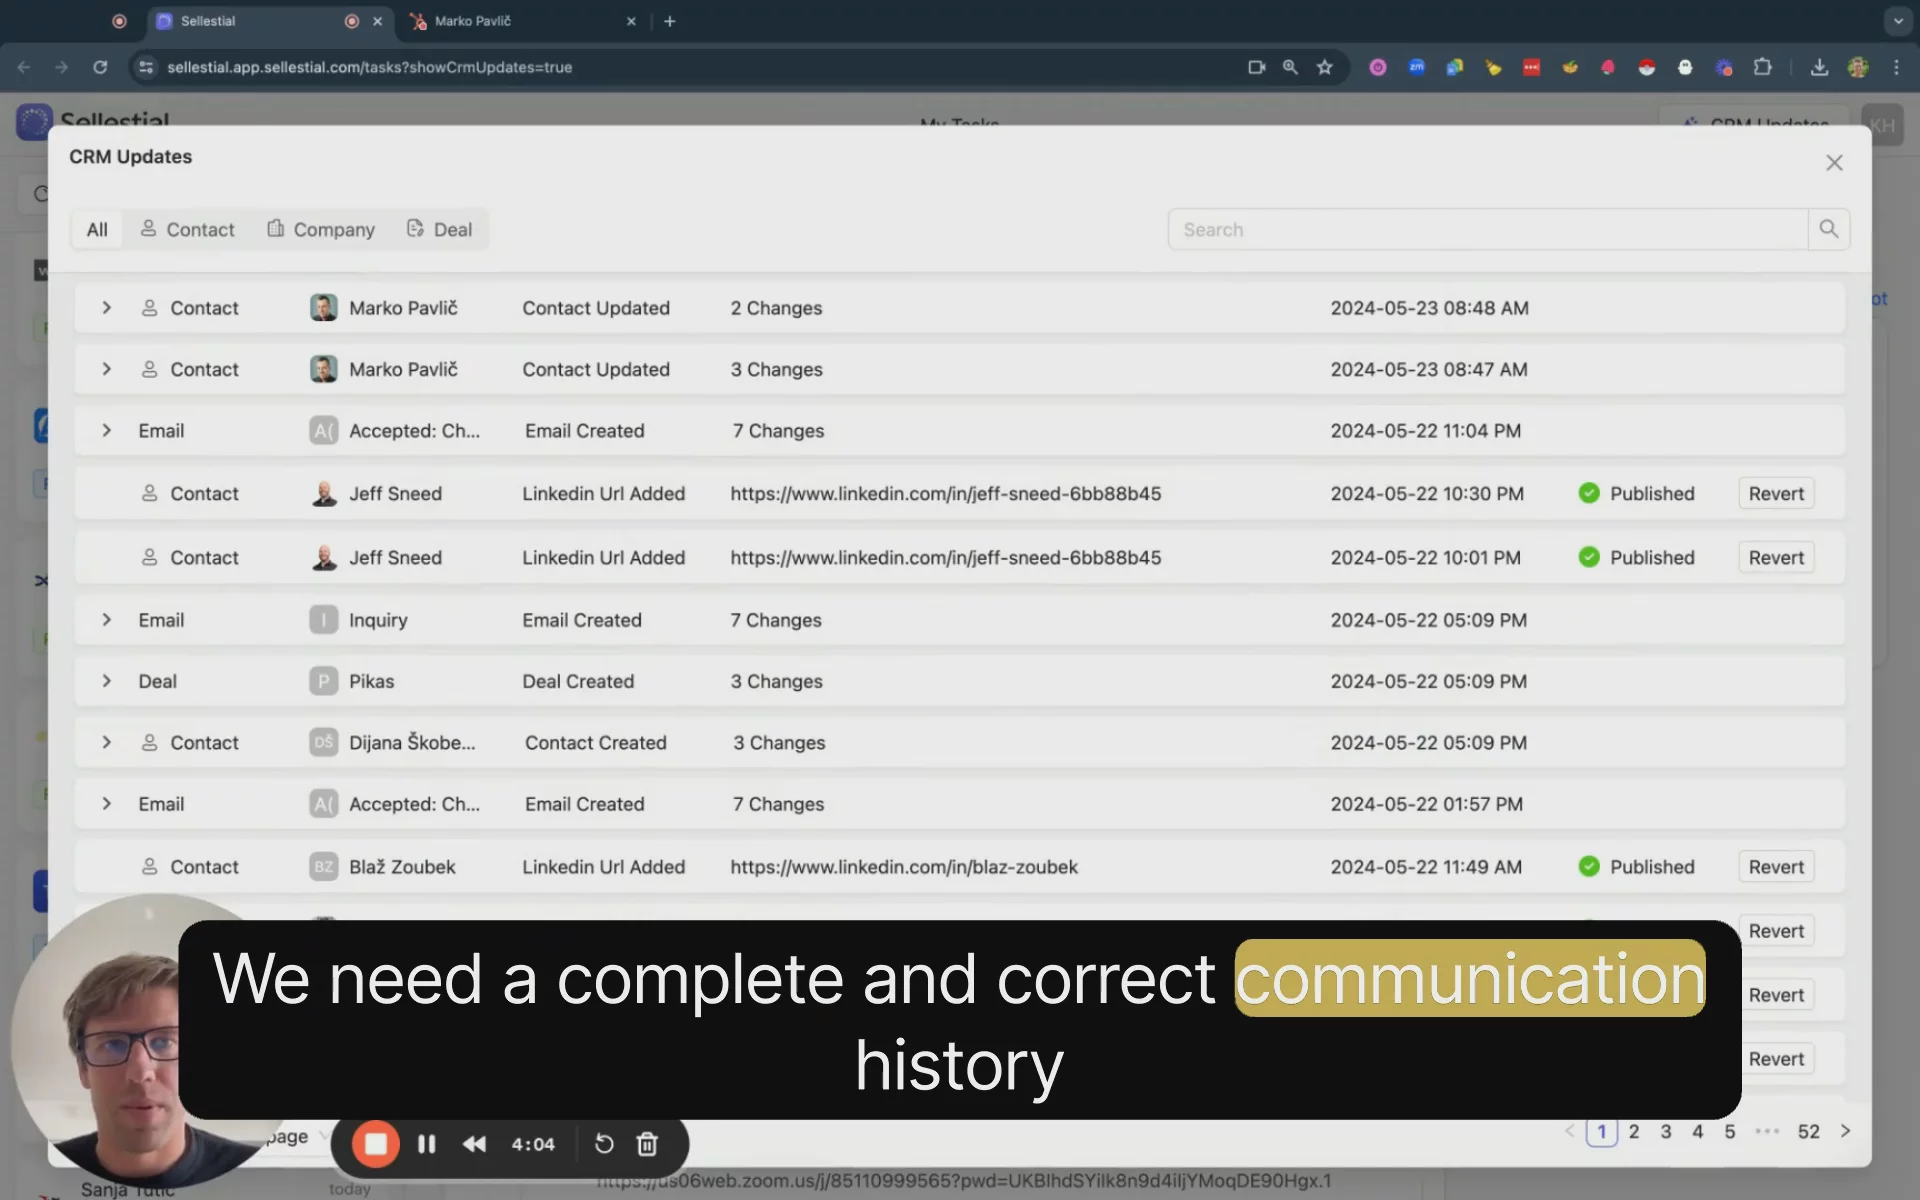
Task: Open the Chrome extensions puzzle icon
Action: click(x=1762, y=67)
